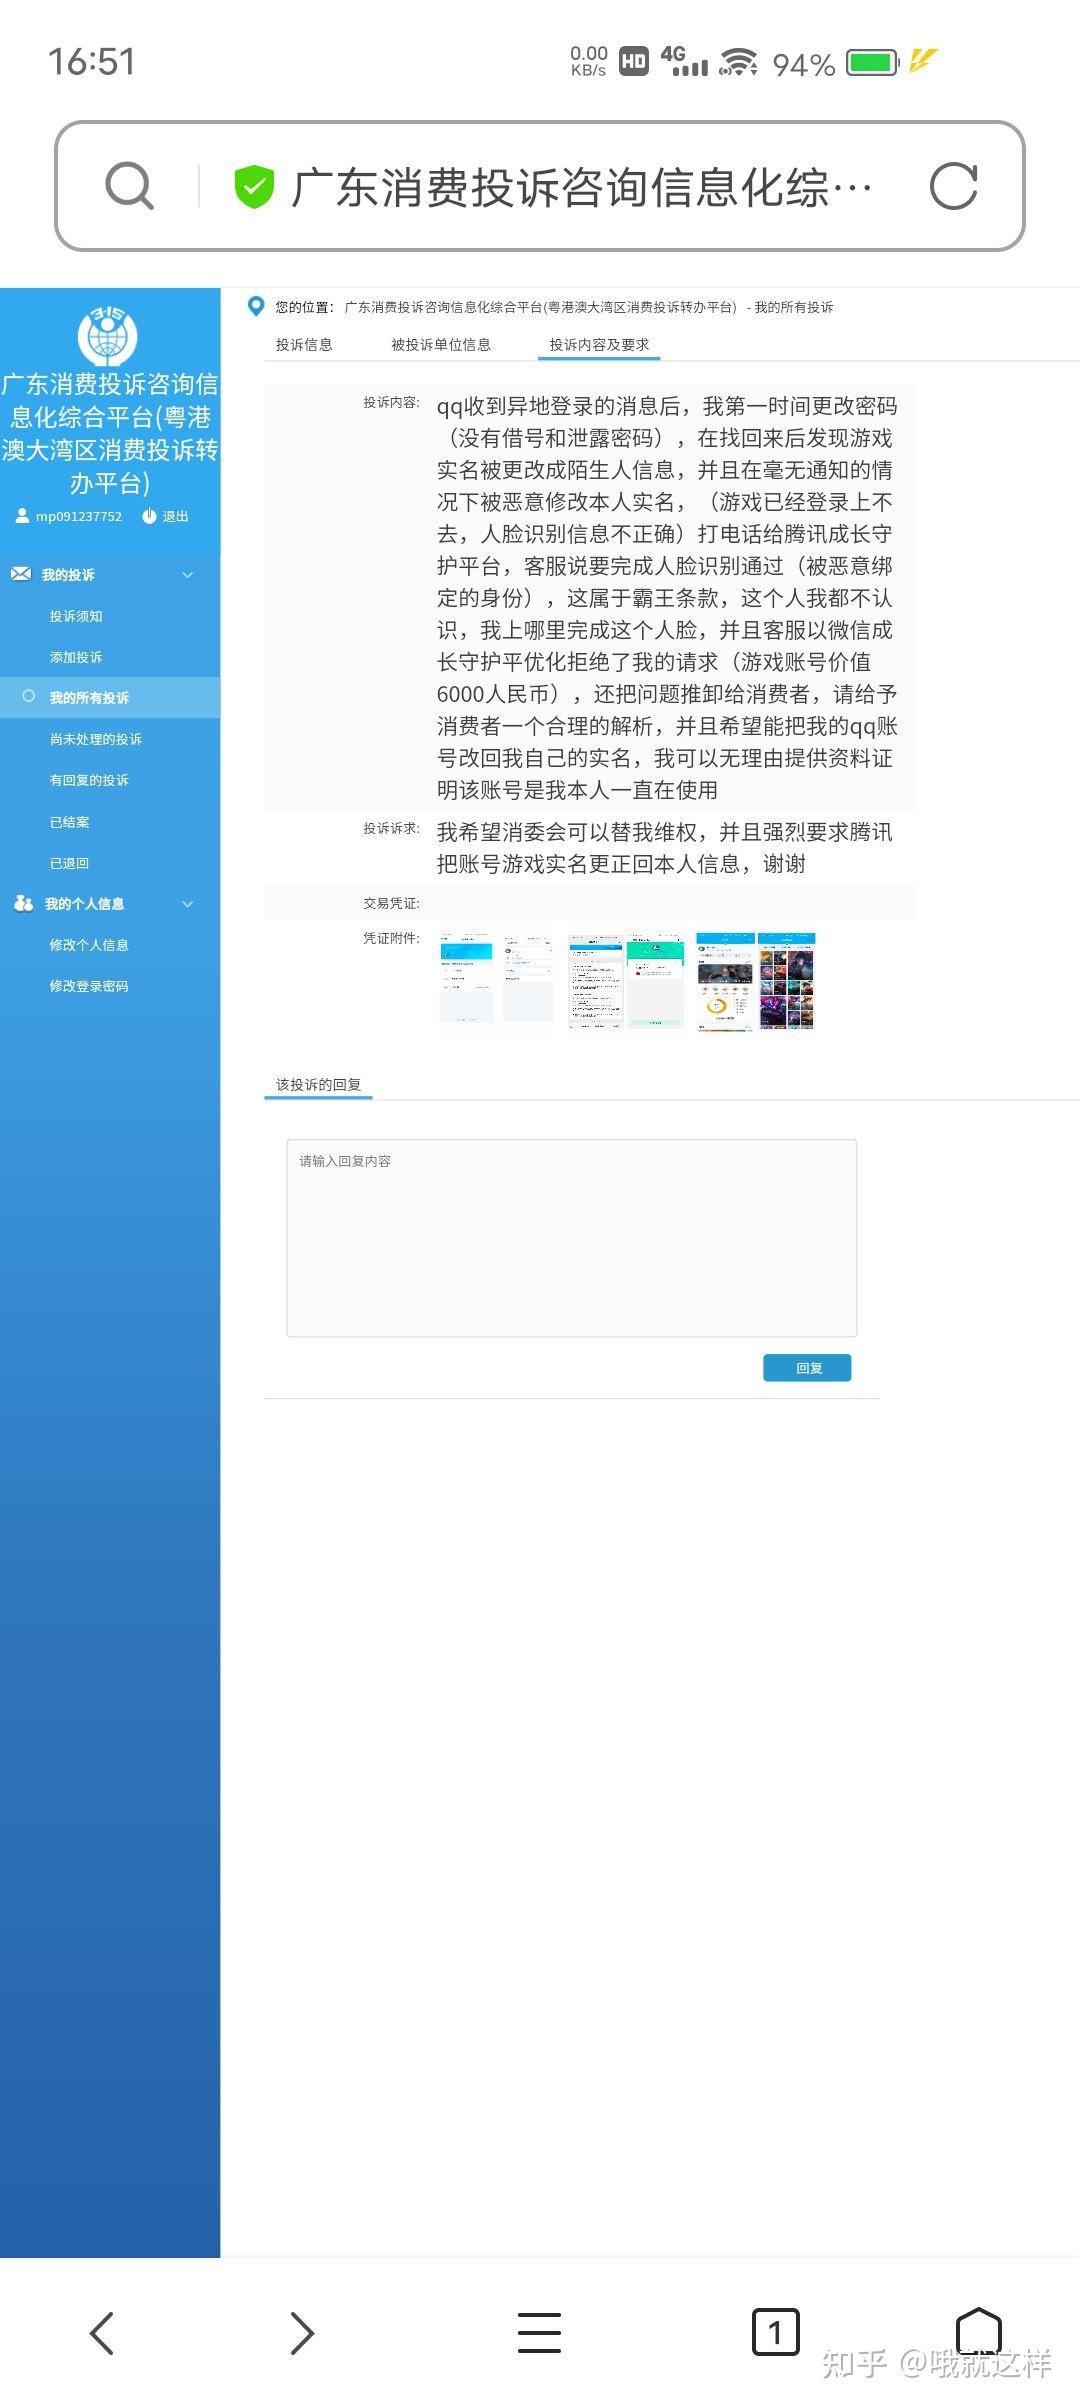Open 修改个人信息 in the sidebar
The height and width of the screenshot is (2408, 1080).
pyautogui.click(x=89, y=945)
